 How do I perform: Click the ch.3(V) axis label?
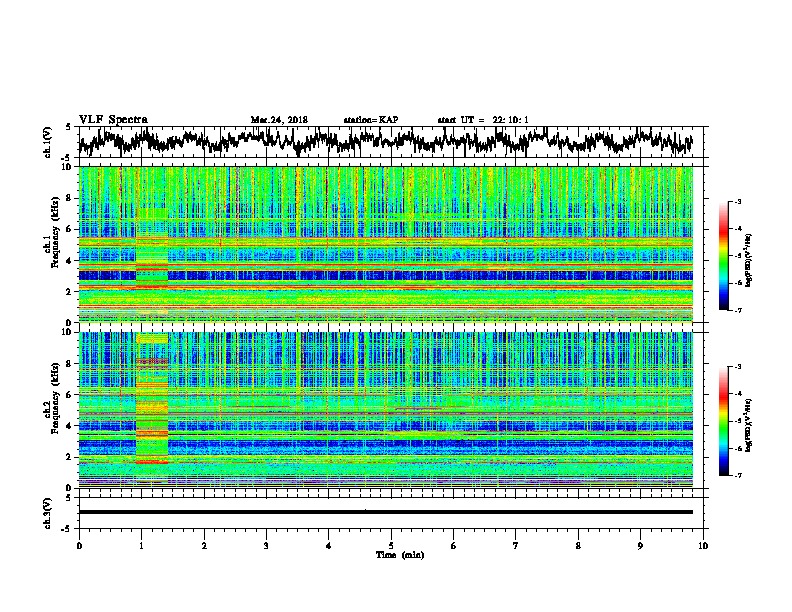pyautogui.click(x=48, y=513)
